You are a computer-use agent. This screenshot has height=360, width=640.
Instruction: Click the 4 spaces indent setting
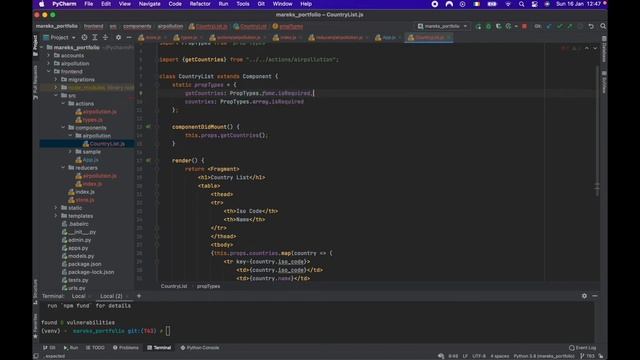(500, 356)
